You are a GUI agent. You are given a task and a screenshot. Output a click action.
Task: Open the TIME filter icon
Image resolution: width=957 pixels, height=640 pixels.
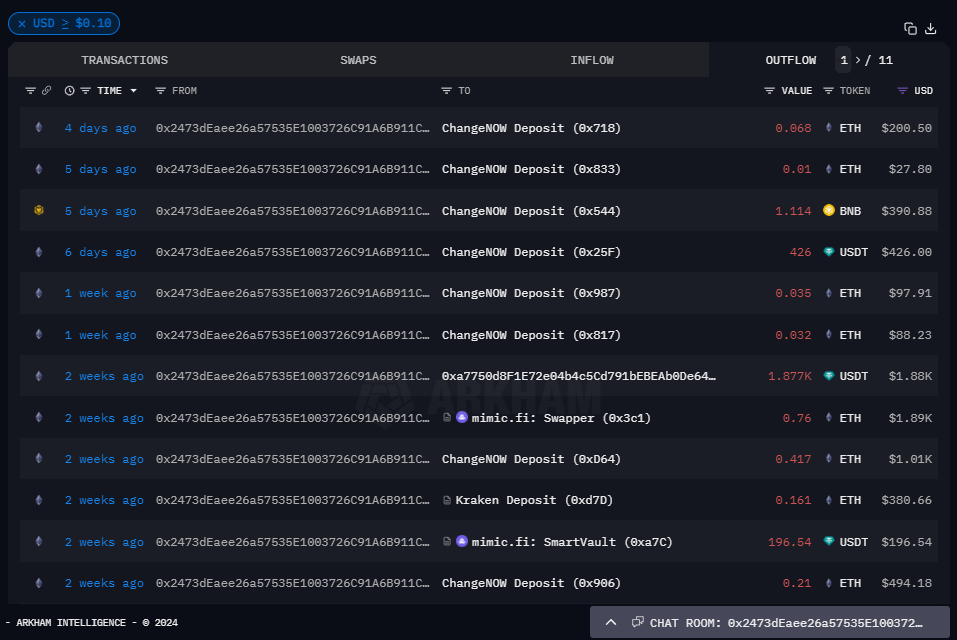(x=85, y=91)
